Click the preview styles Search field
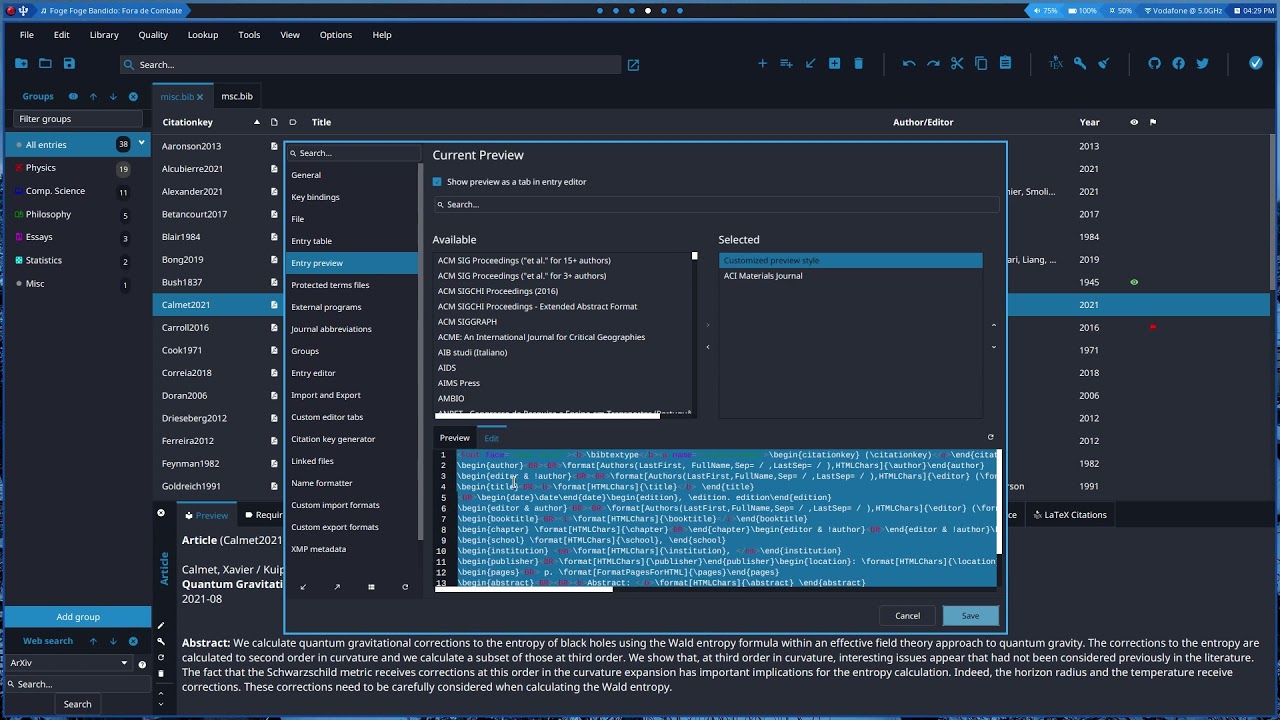The image size is (1280, 720). [x=715, y=204]
